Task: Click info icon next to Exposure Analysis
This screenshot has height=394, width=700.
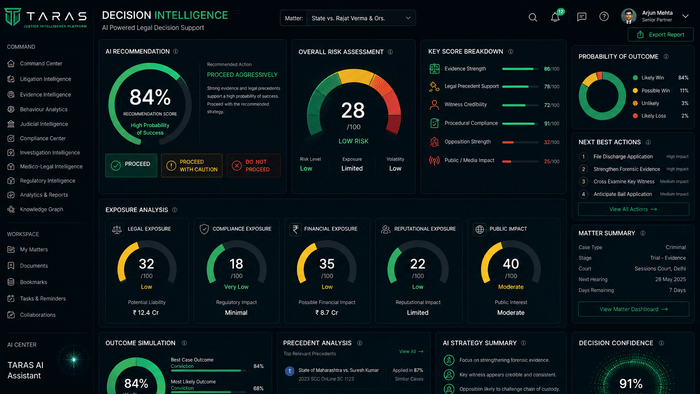Action: [175, 210]
